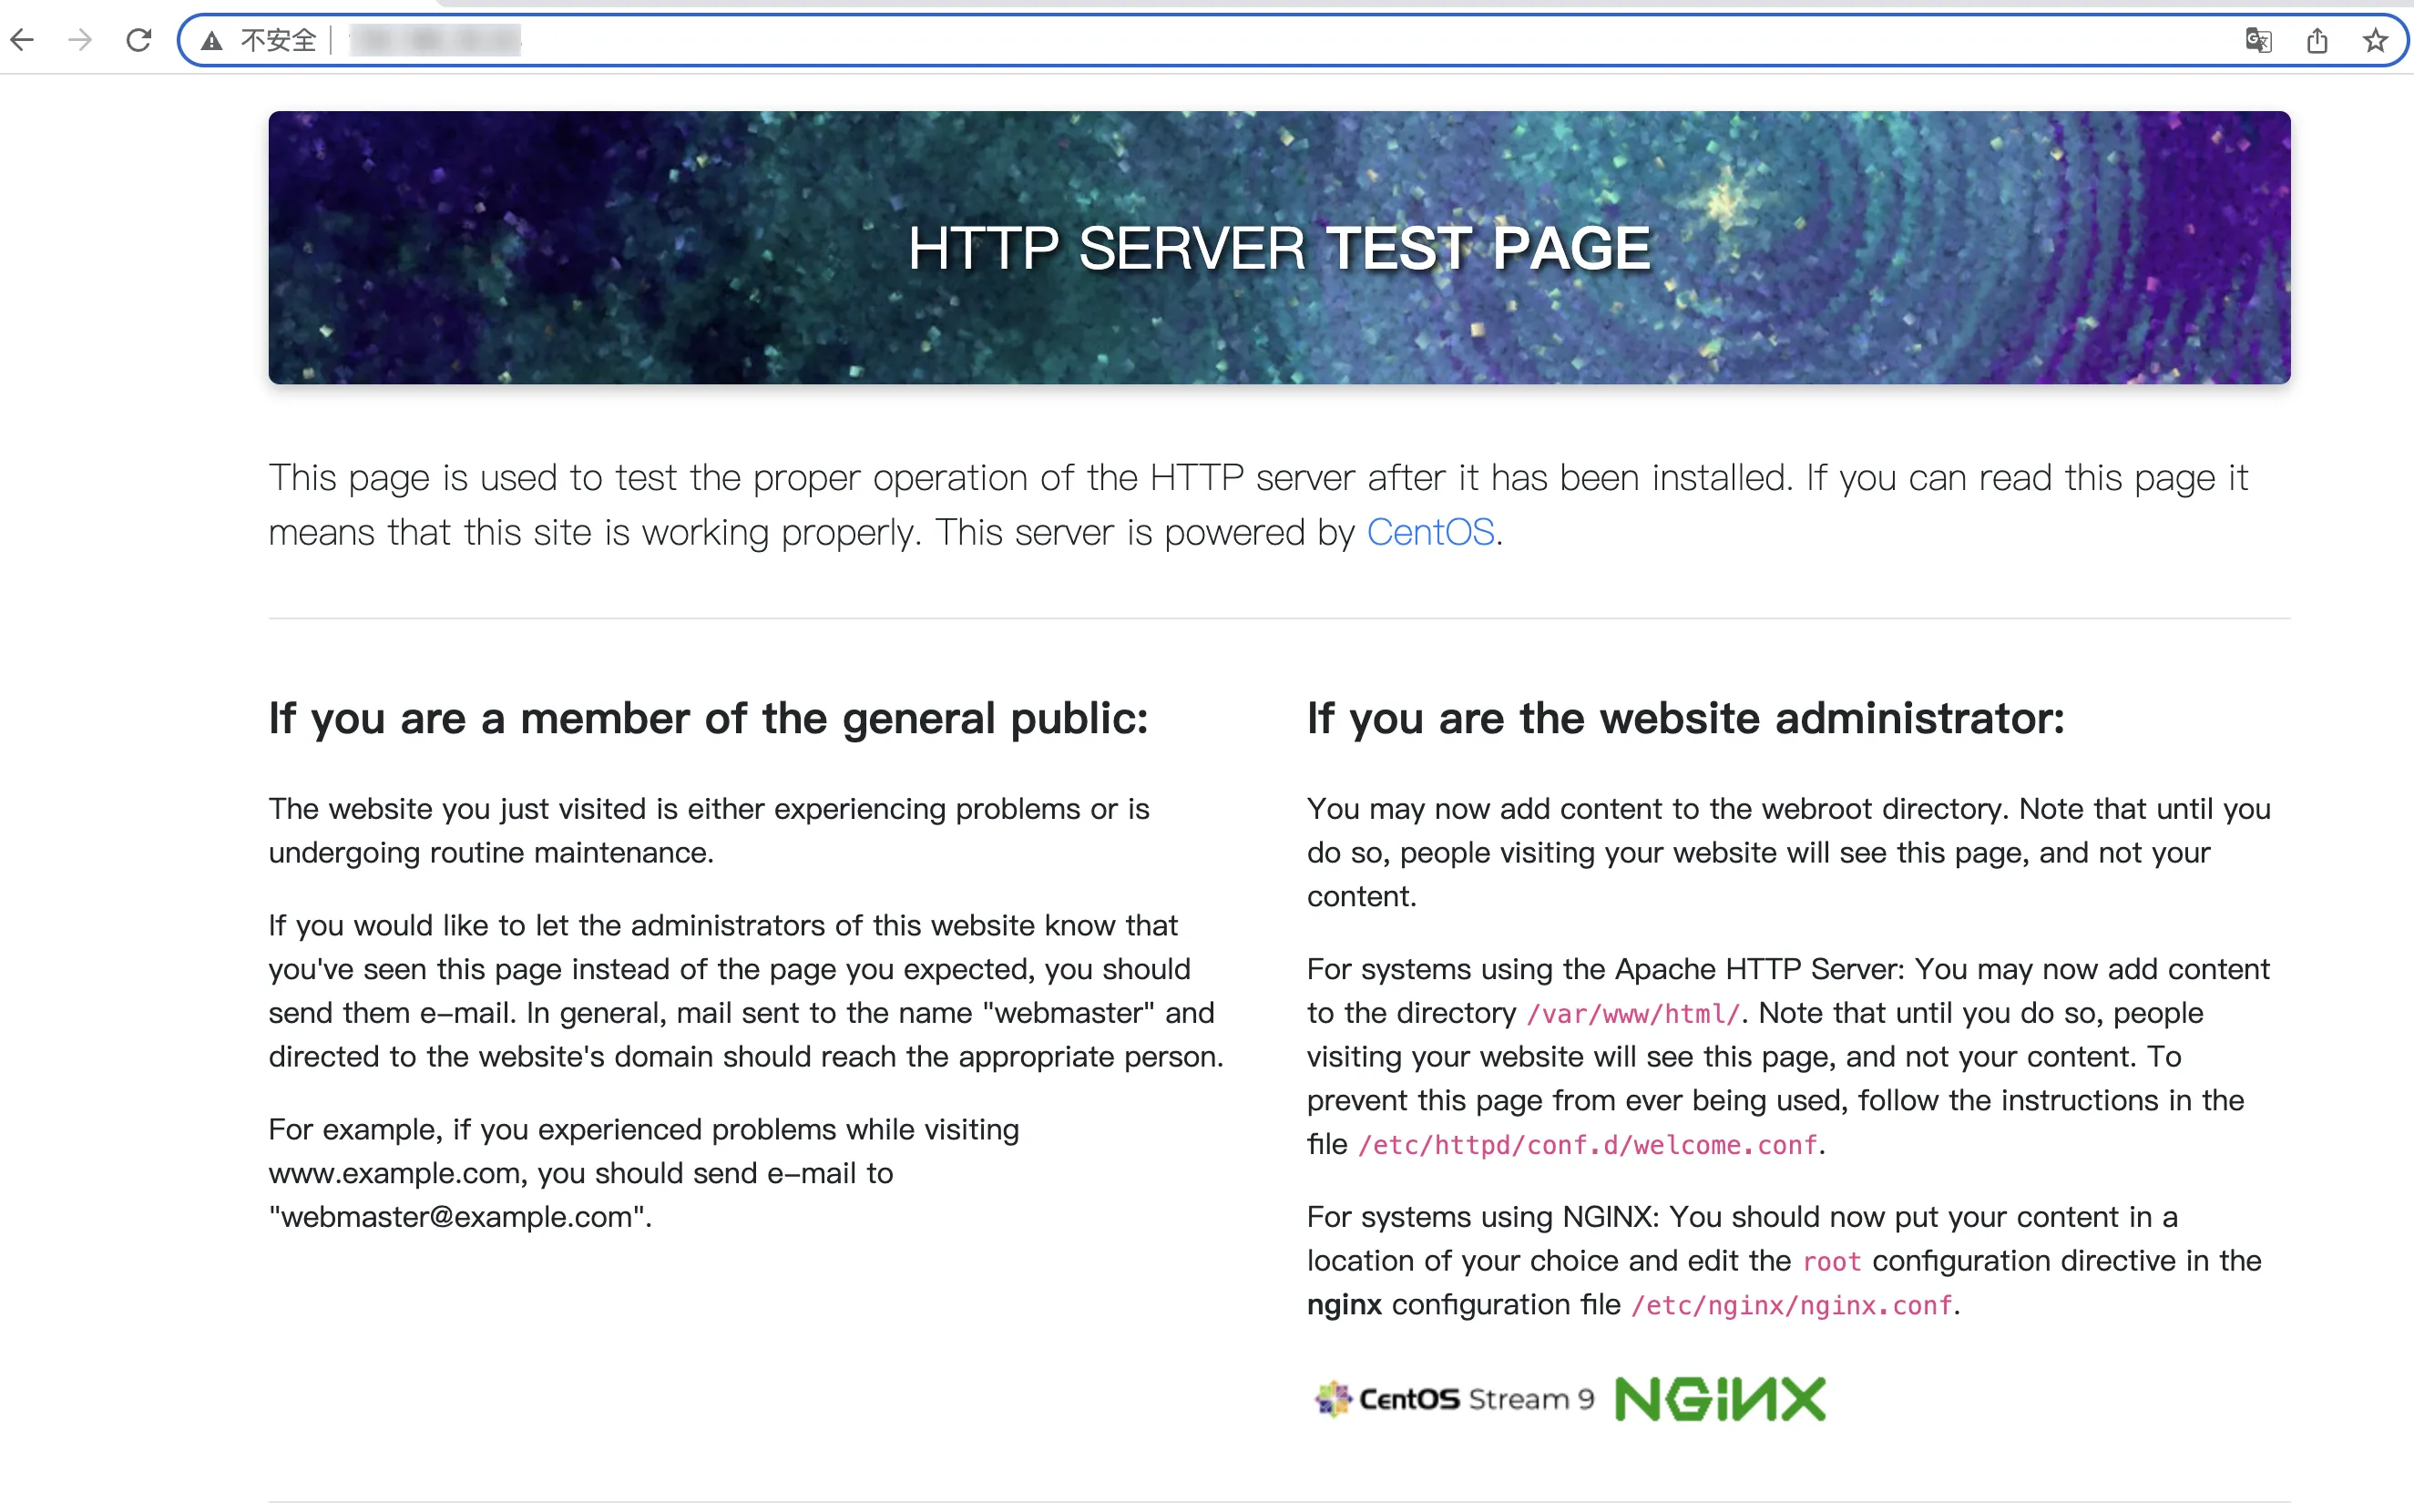Image resolution: width=2414 pixels, height=1512 pixels.
Task: Click the /var/www/html/ directory path text
Action: (x=1631, y=1013)
